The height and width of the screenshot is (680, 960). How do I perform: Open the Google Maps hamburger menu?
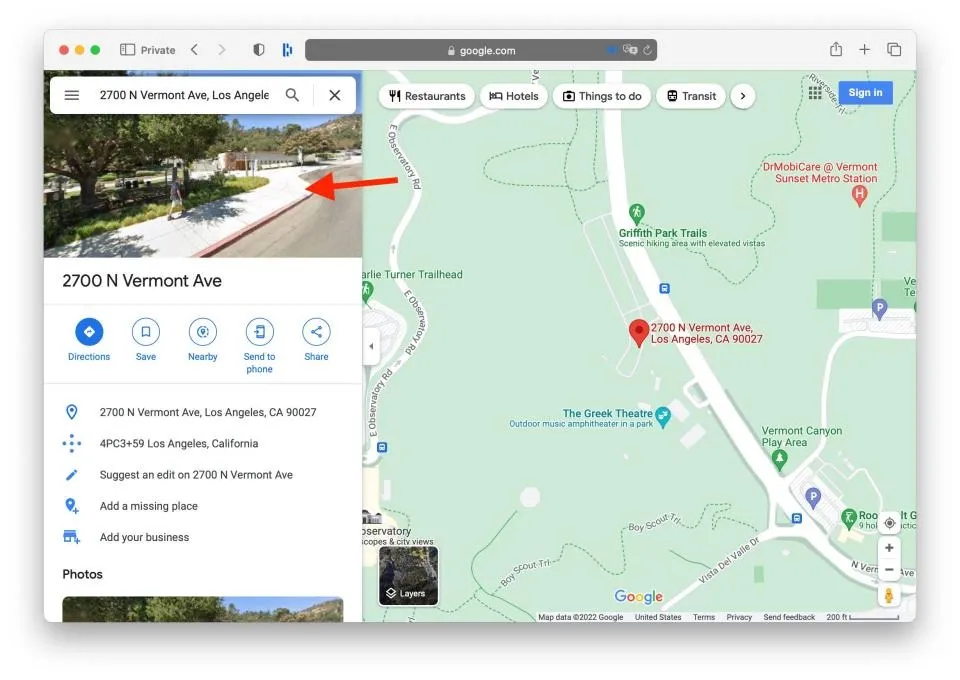click(72, 95)
